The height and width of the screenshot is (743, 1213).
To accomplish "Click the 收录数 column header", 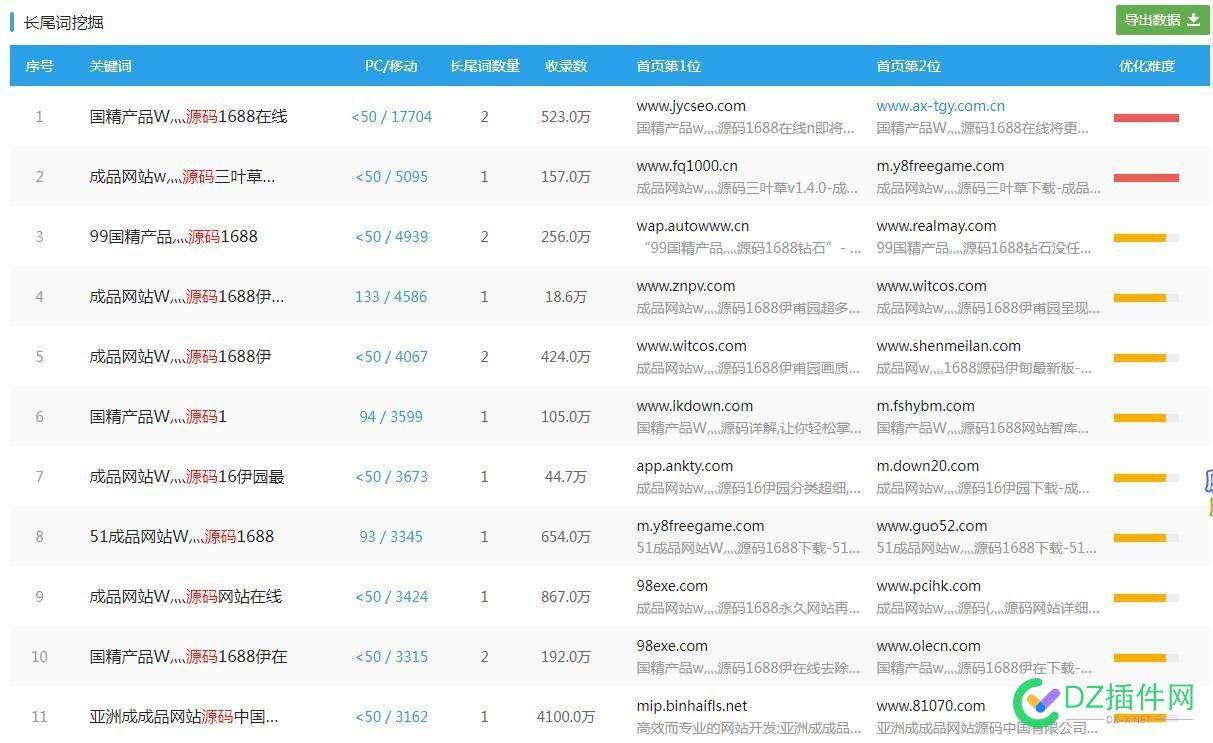I will (x=566, y=66).
